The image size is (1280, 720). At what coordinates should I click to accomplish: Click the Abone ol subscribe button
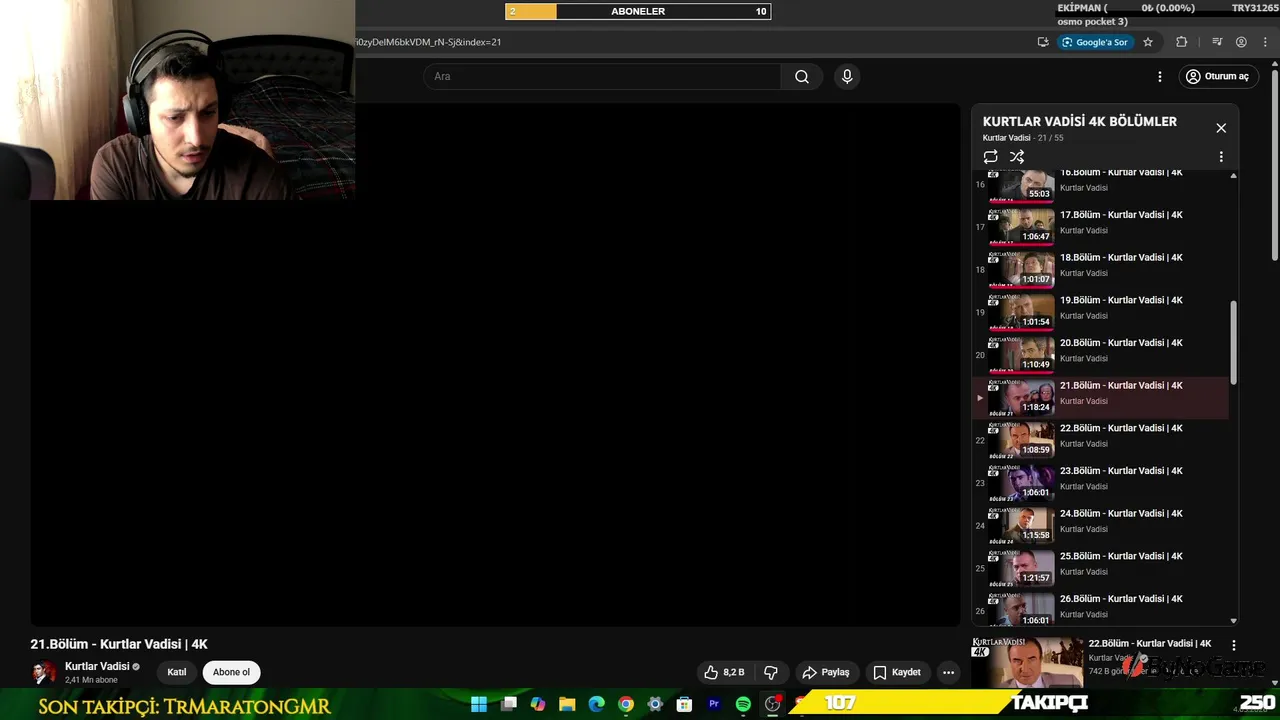(231, 673)
